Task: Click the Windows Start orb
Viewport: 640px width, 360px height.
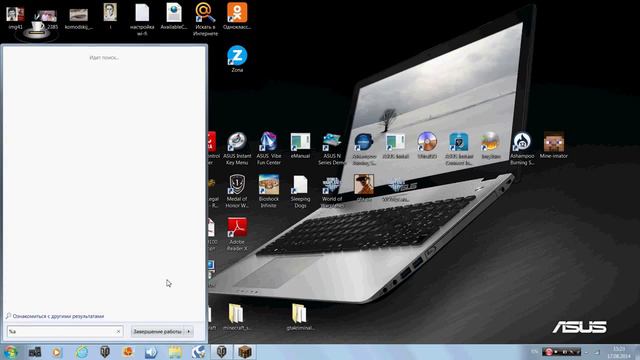Action: 10,352
